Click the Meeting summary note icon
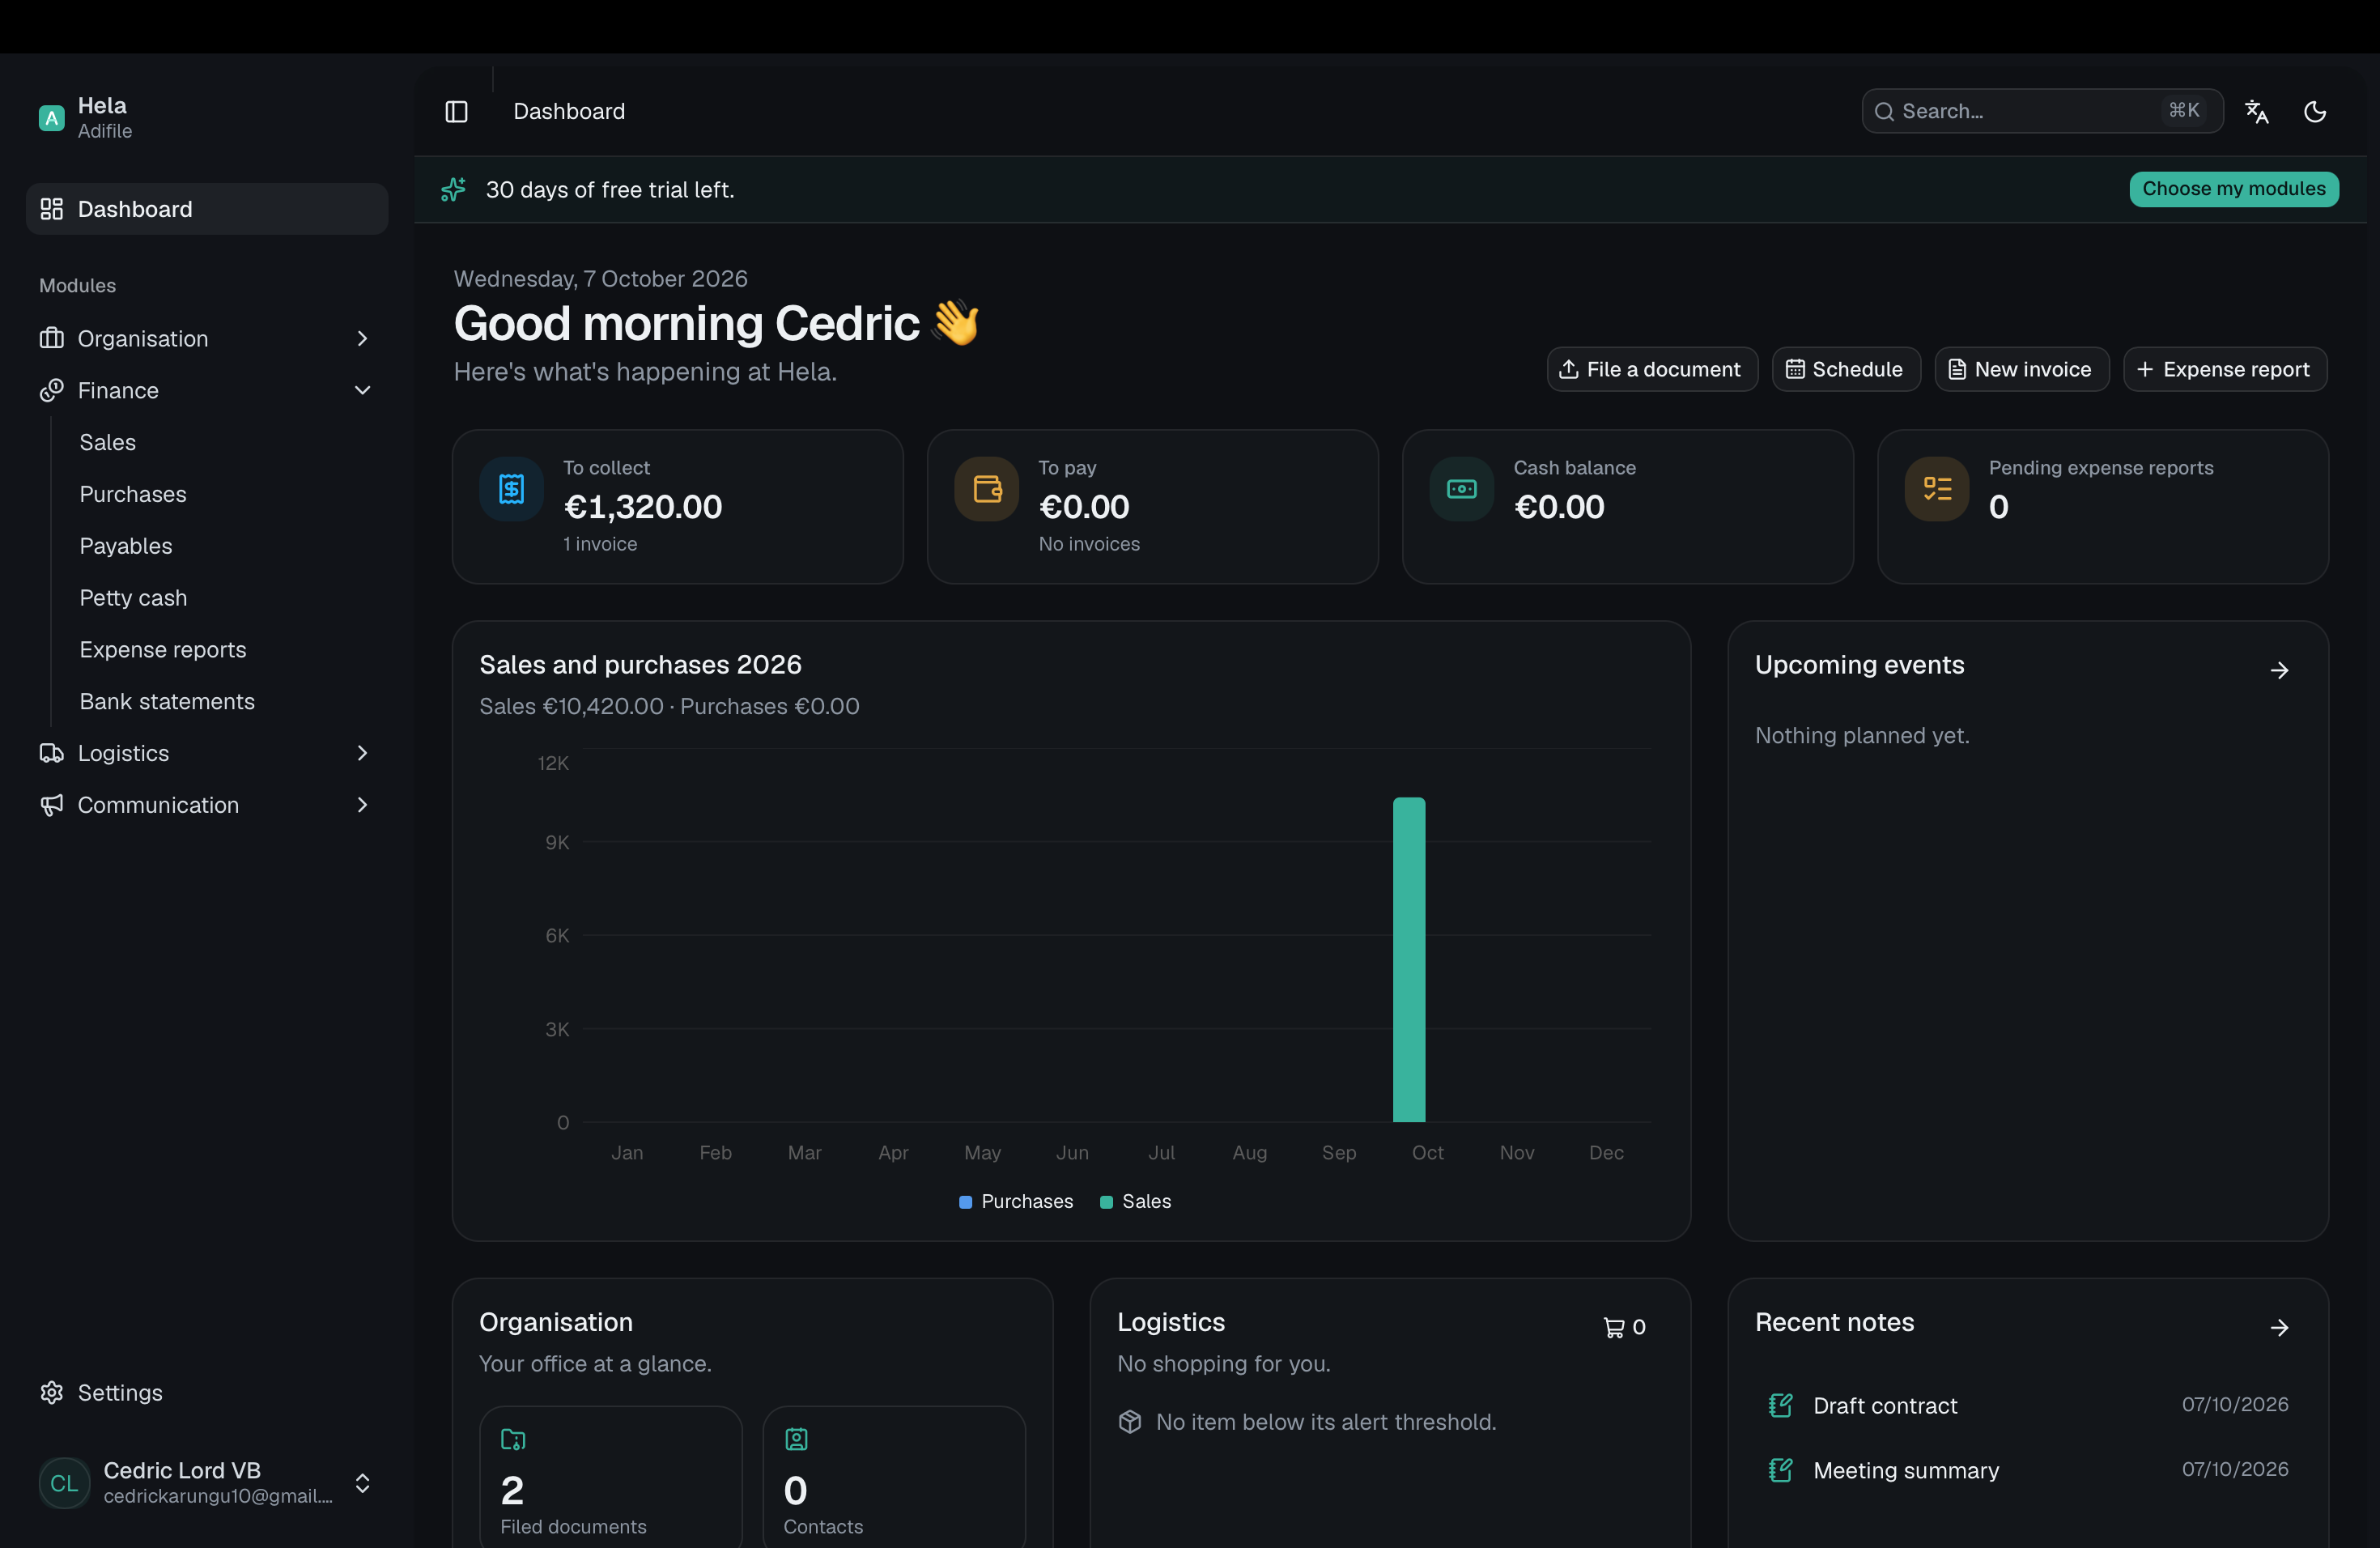 [1780, 1470]
